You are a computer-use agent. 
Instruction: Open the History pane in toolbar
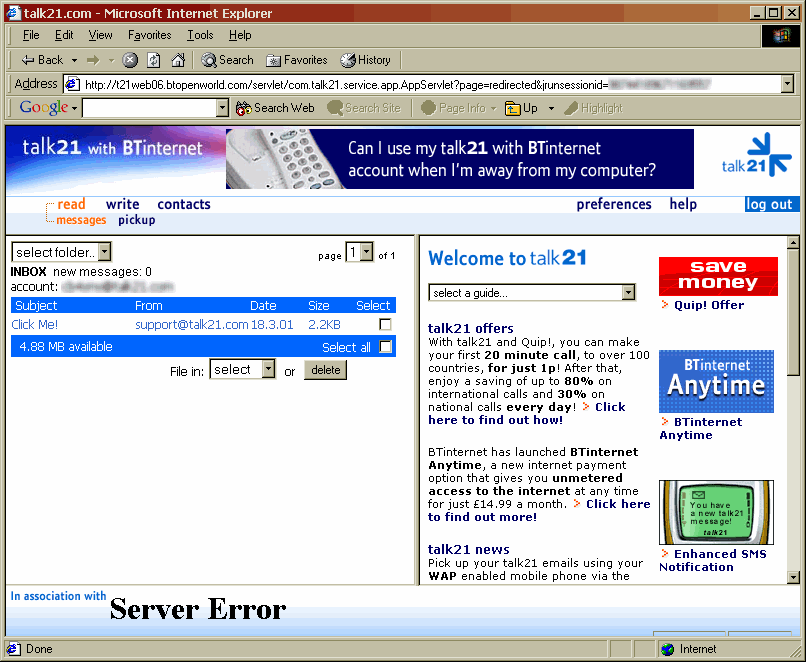365,60
